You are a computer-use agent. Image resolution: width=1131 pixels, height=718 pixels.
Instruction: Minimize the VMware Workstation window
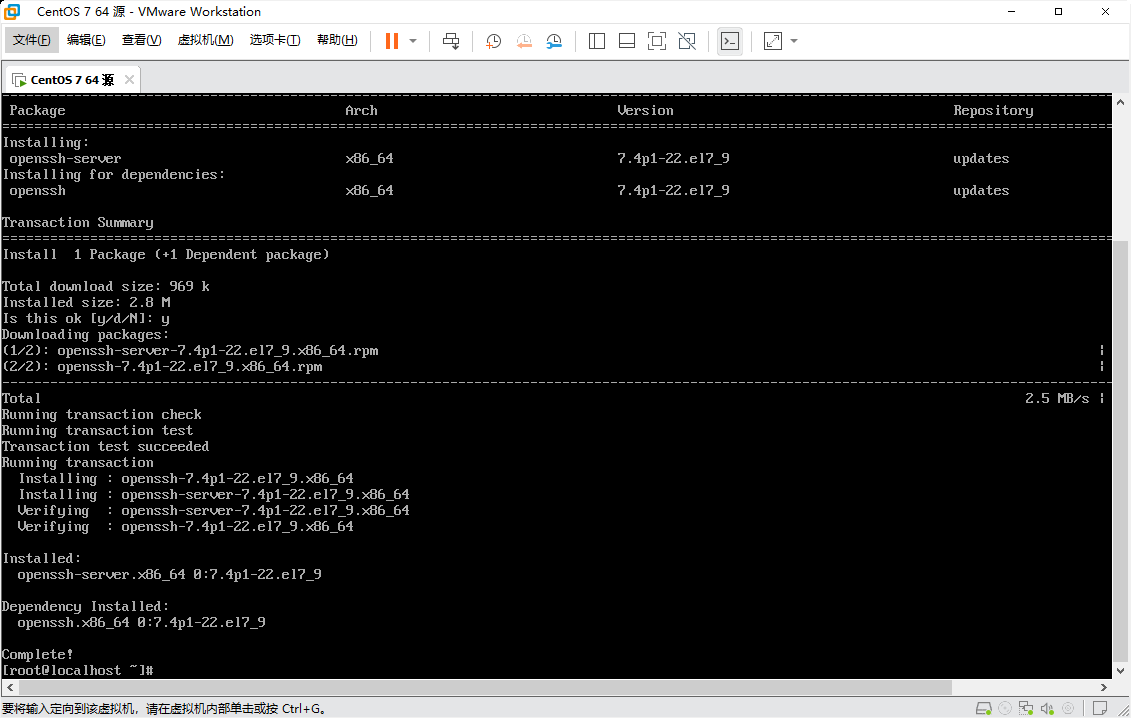click(1011, 12)
